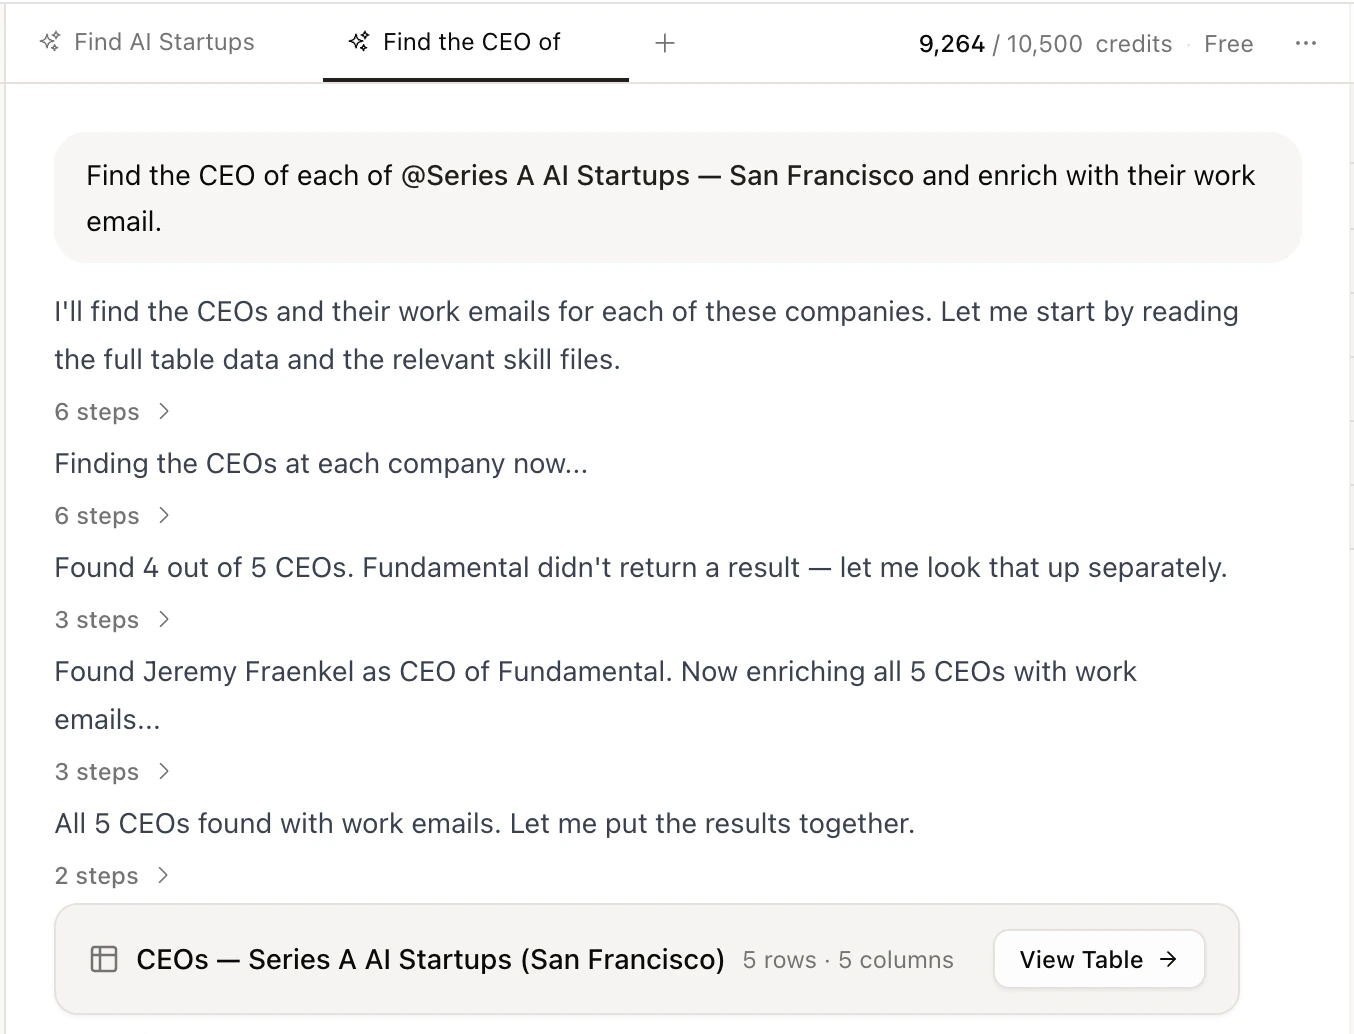Expand the 2 steps section
Image resolution: width=1354 pixels, height=1034 pixels.
click(x=112, y=876)
